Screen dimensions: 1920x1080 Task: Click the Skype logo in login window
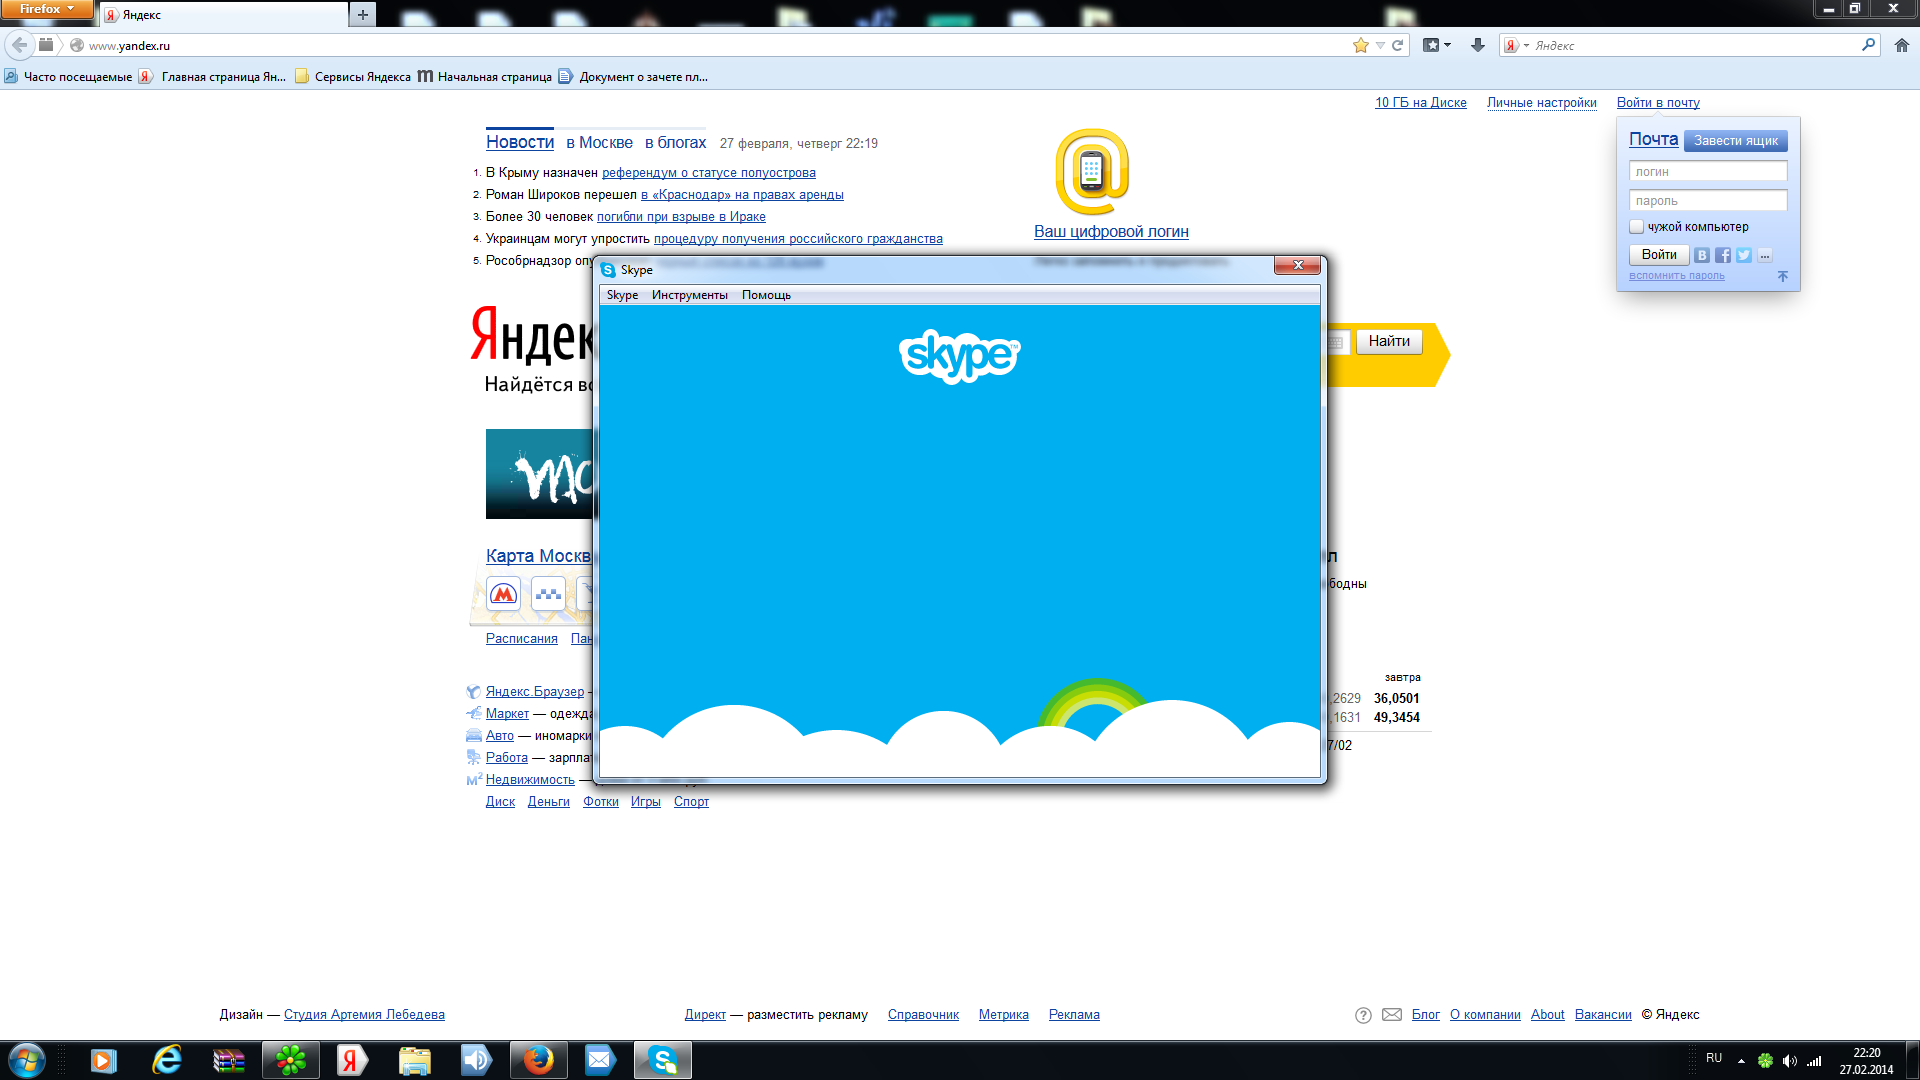pyautogui.click(x=959, y=355)
